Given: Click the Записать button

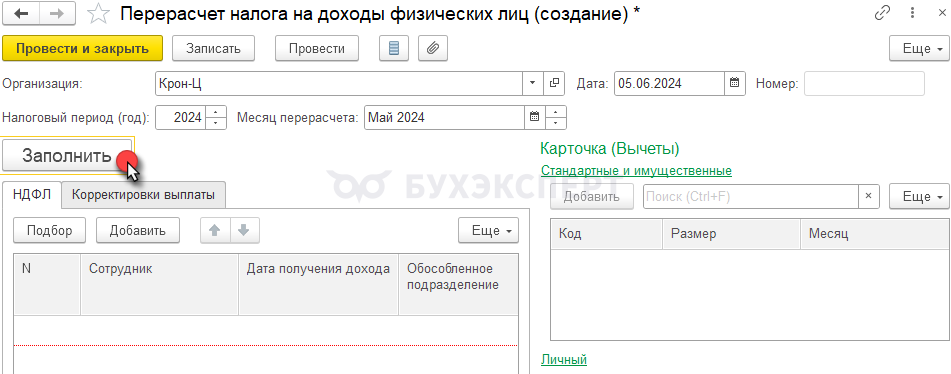Looking at the screenshot, I should click(x=213, y=48).
